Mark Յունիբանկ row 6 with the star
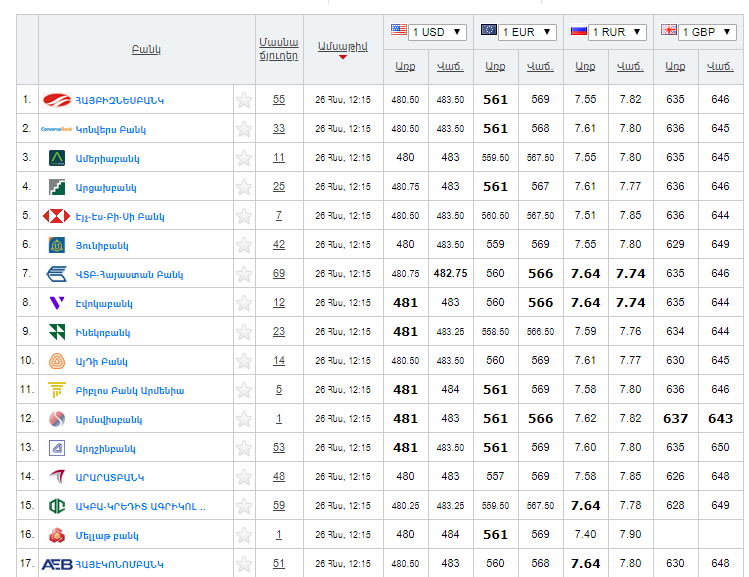The height and width of the screenshot is (577, 749). pyautogui.click(x=244, y=245)
